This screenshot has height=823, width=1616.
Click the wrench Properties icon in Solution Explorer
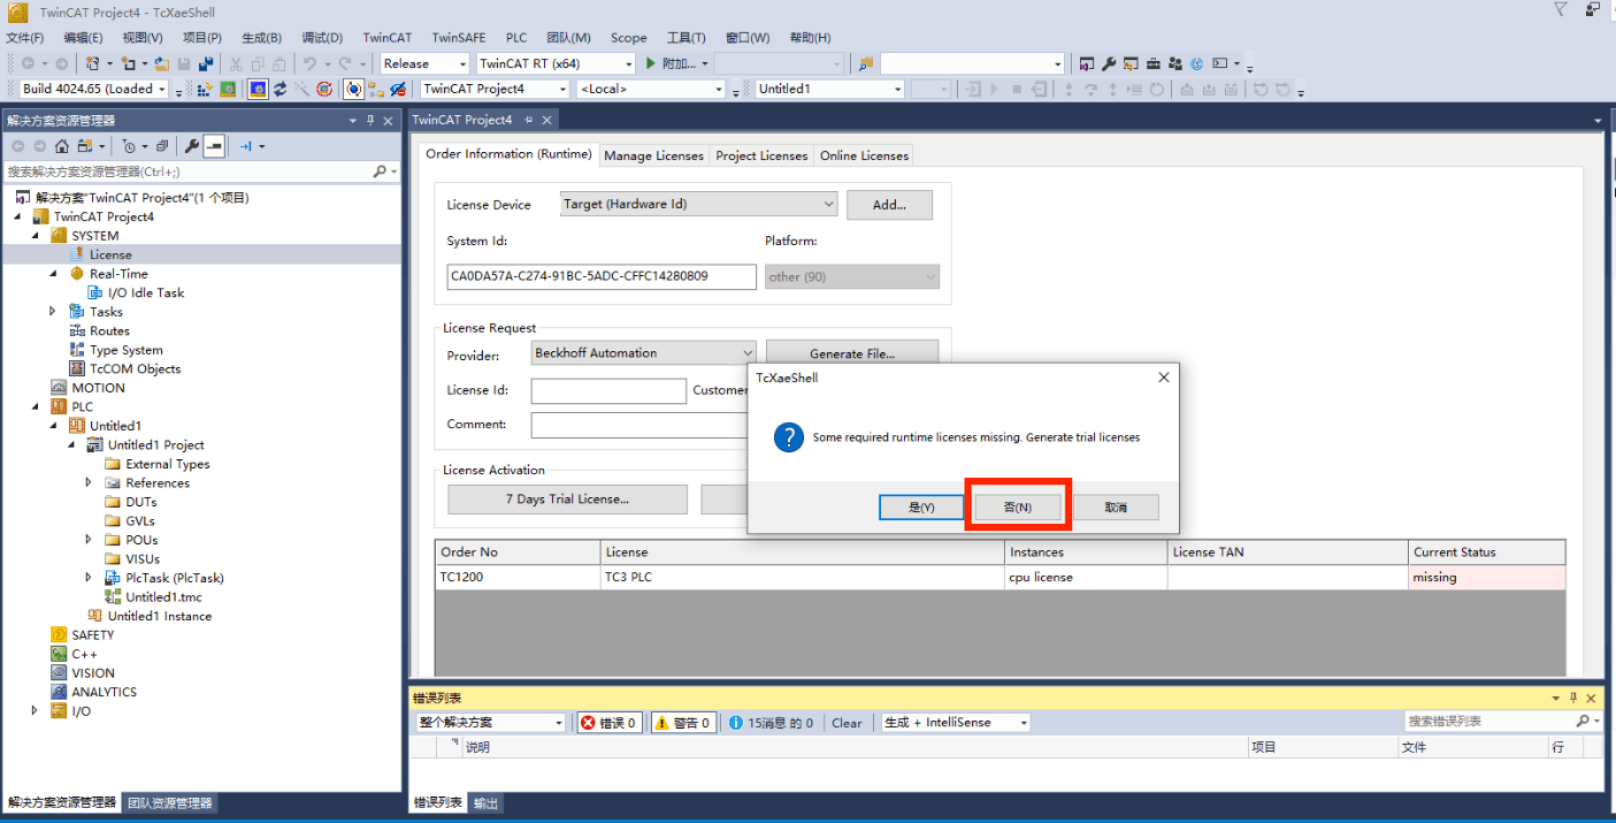(191, 146)
